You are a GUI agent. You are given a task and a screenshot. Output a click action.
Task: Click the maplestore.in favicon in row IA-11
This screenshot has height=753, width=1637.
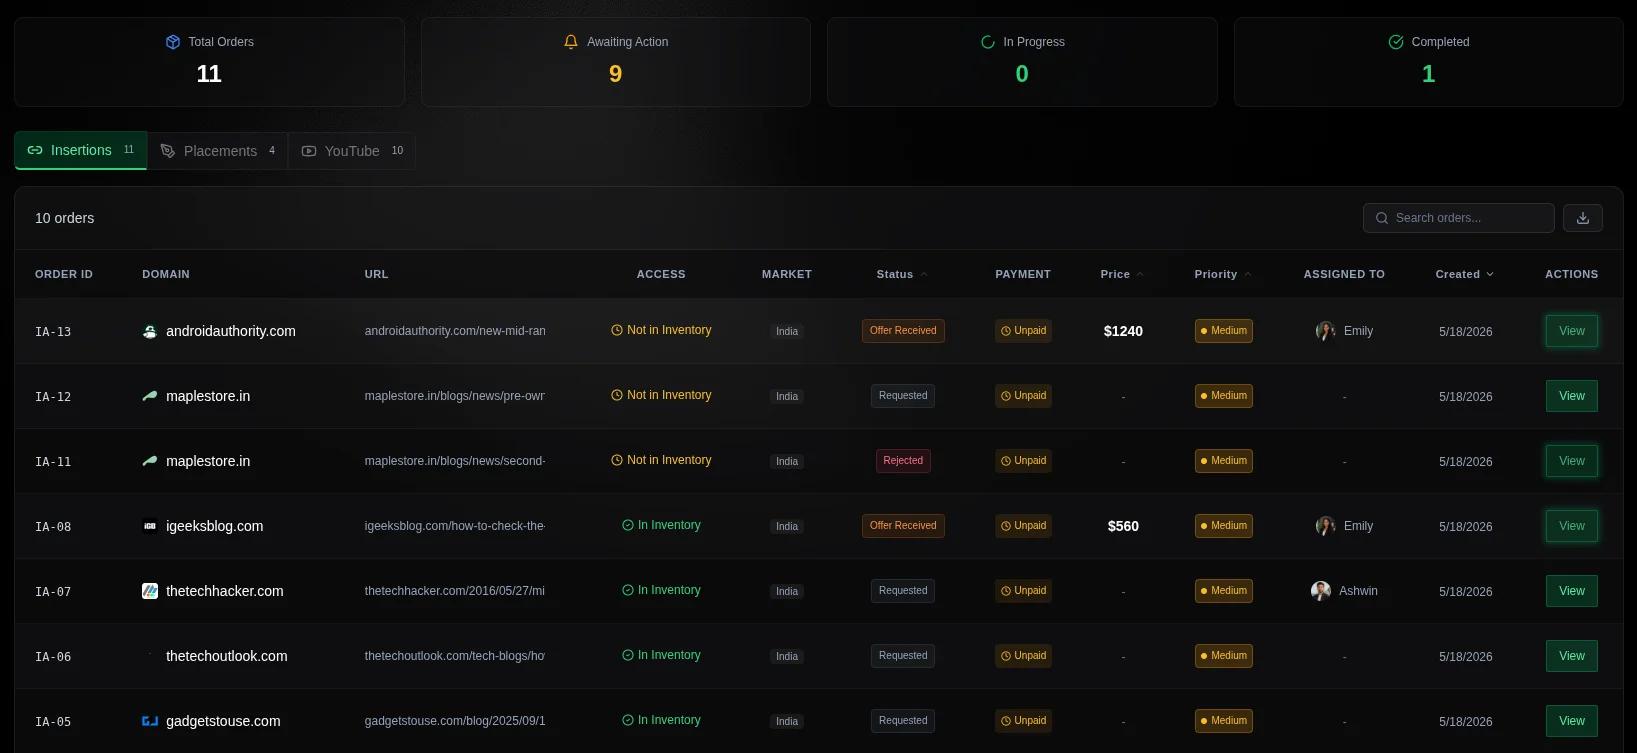[x=150, y=461]
